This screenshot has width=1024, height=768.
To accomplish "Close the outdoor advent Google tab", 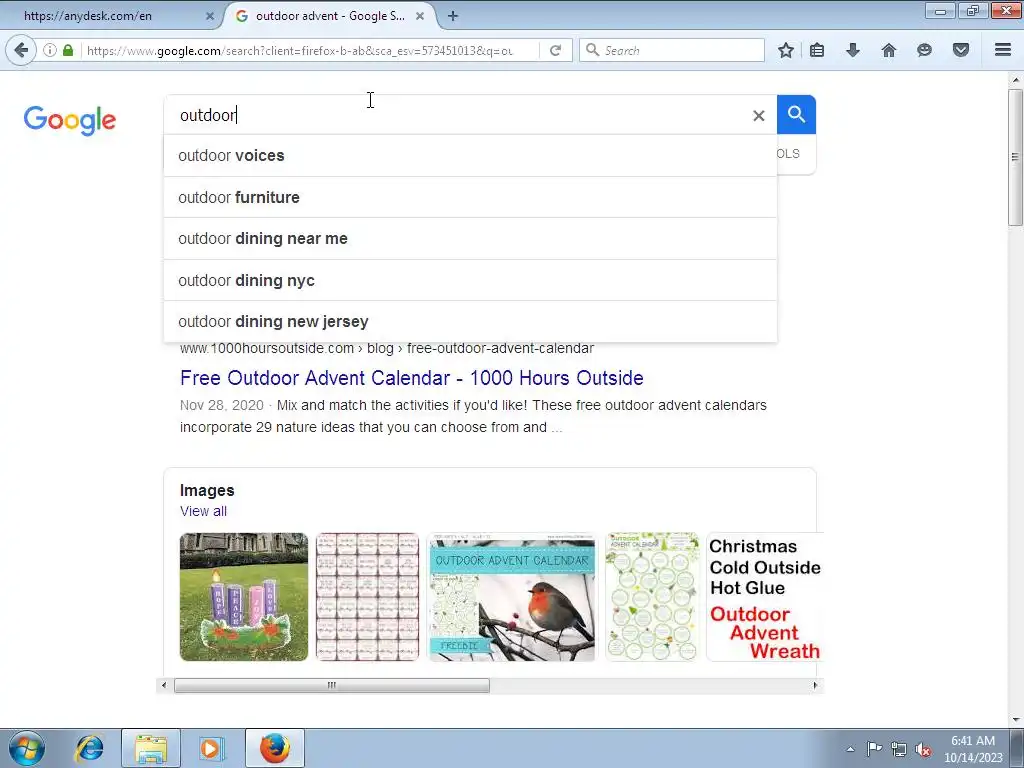I will 420,16.
